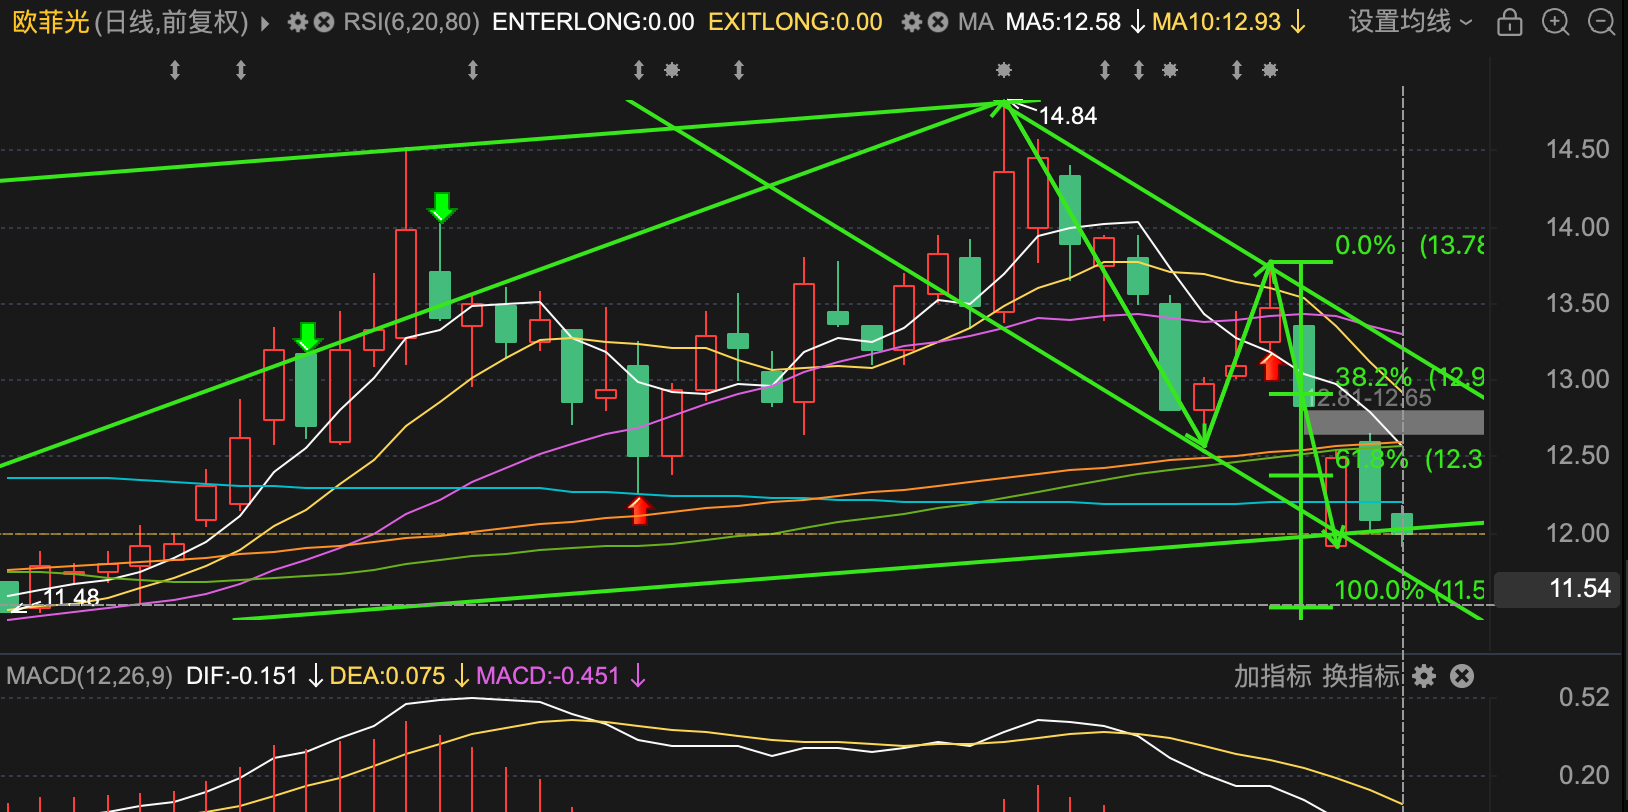Select the MACD:-0.451 value
The image size is (1628, 812).
click(548, 676)
